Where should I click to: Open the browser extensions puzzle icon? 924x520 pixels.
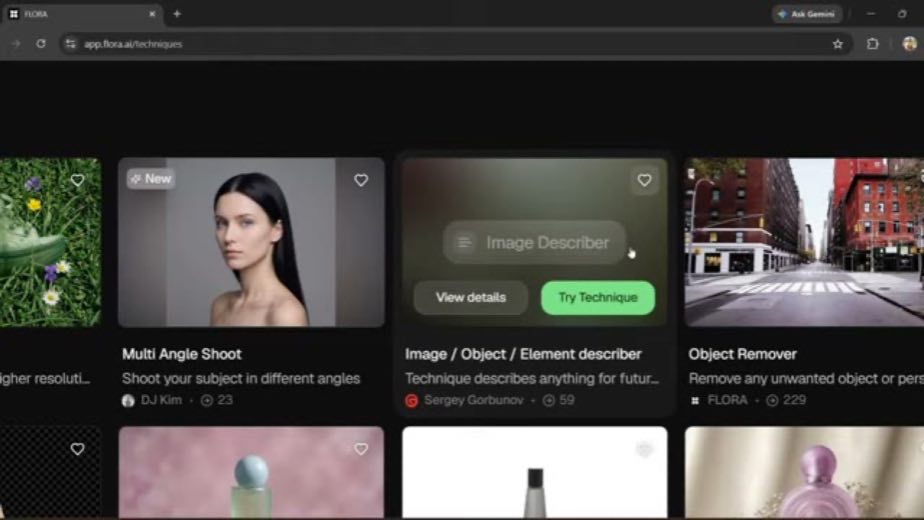click(x=873, y=44)
